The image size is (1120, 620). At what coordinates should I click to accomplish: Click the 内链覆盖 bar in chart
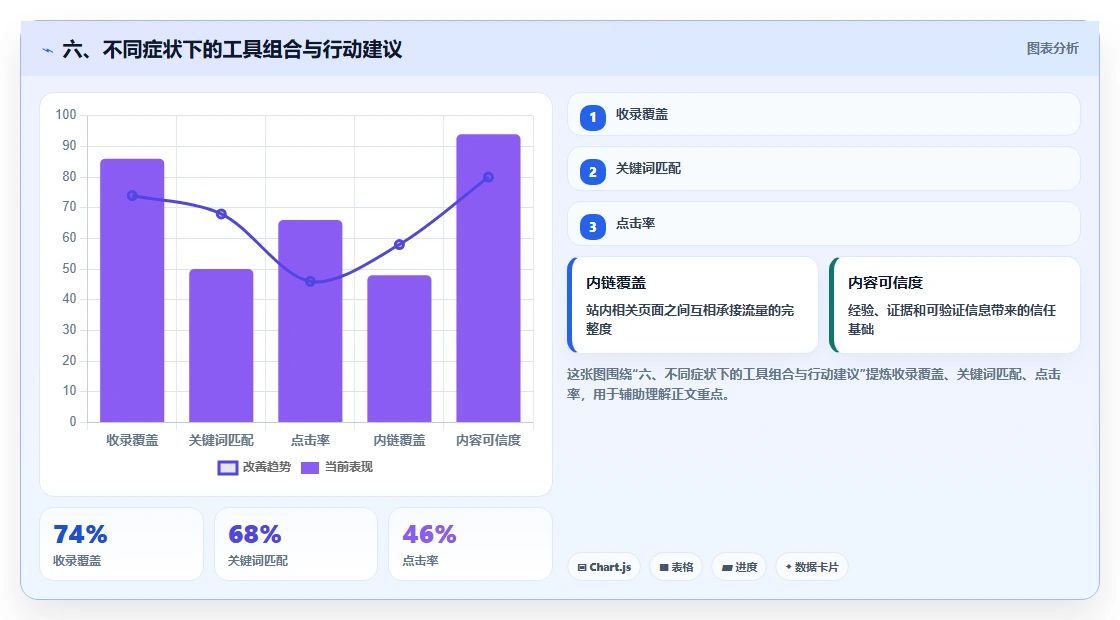click(399, 349)
